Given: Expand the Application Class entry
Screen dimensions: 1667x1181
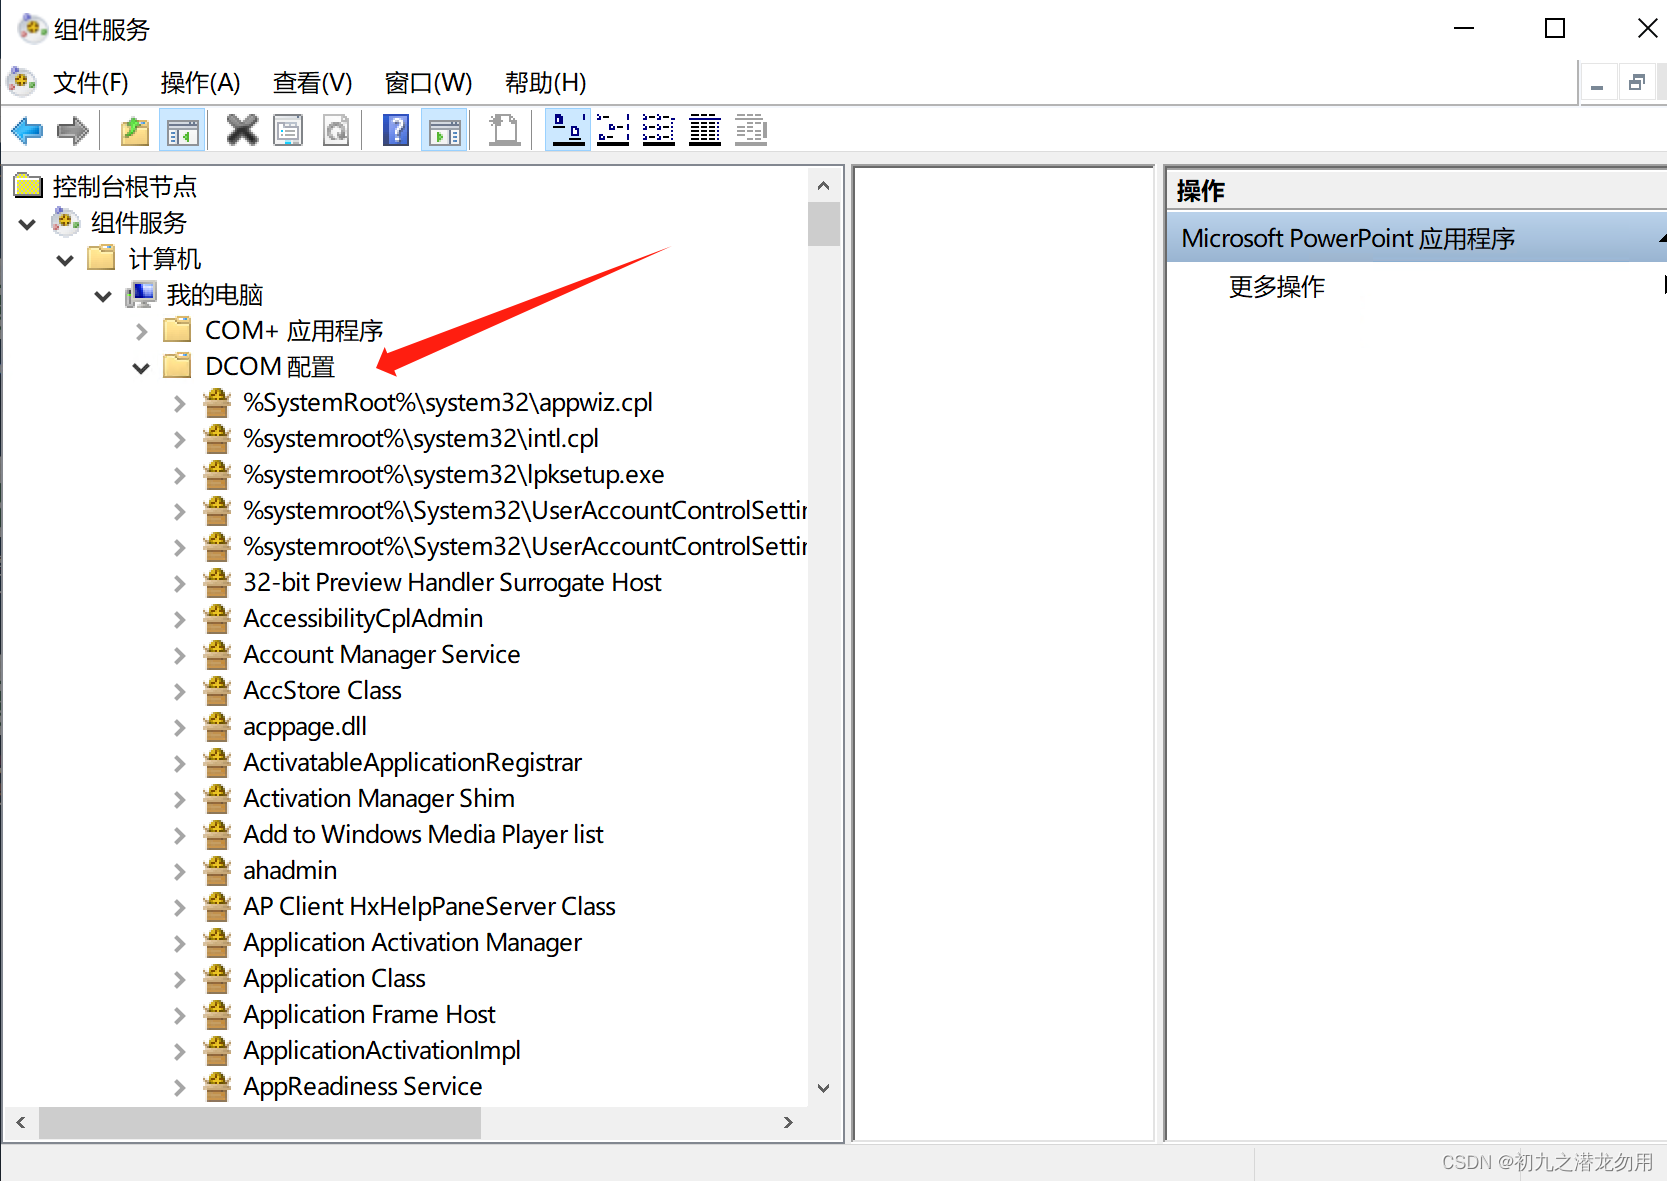Looking at the screenshot, I should pos(179,979).
